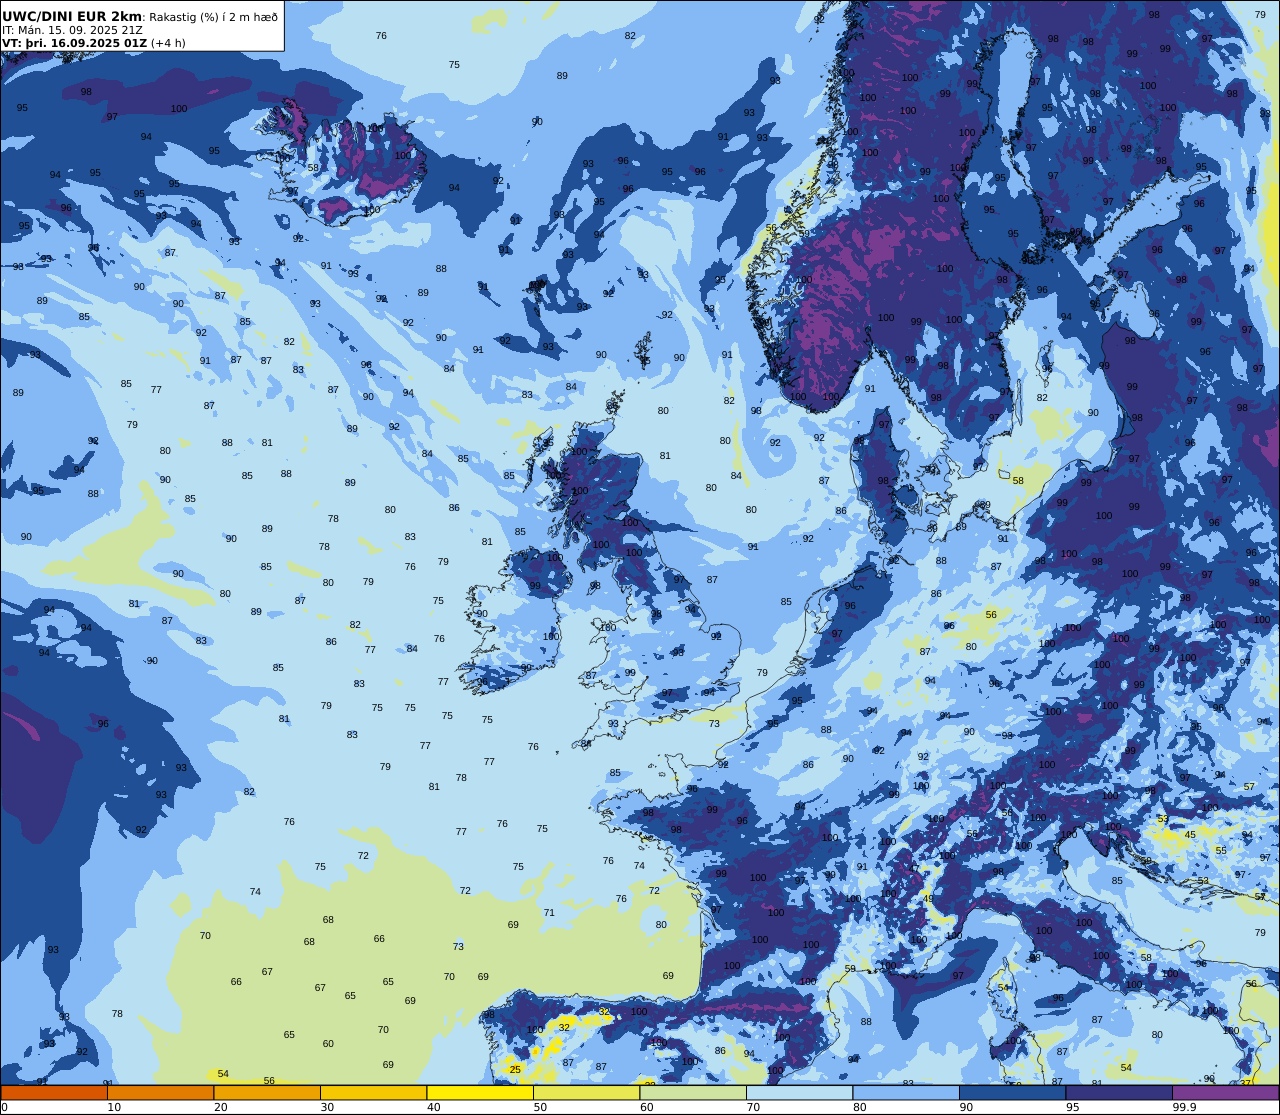The image size is (1280, 1115).
Task: Click the '45' humidity value in the Balkans
Action: pos(1190,835)
